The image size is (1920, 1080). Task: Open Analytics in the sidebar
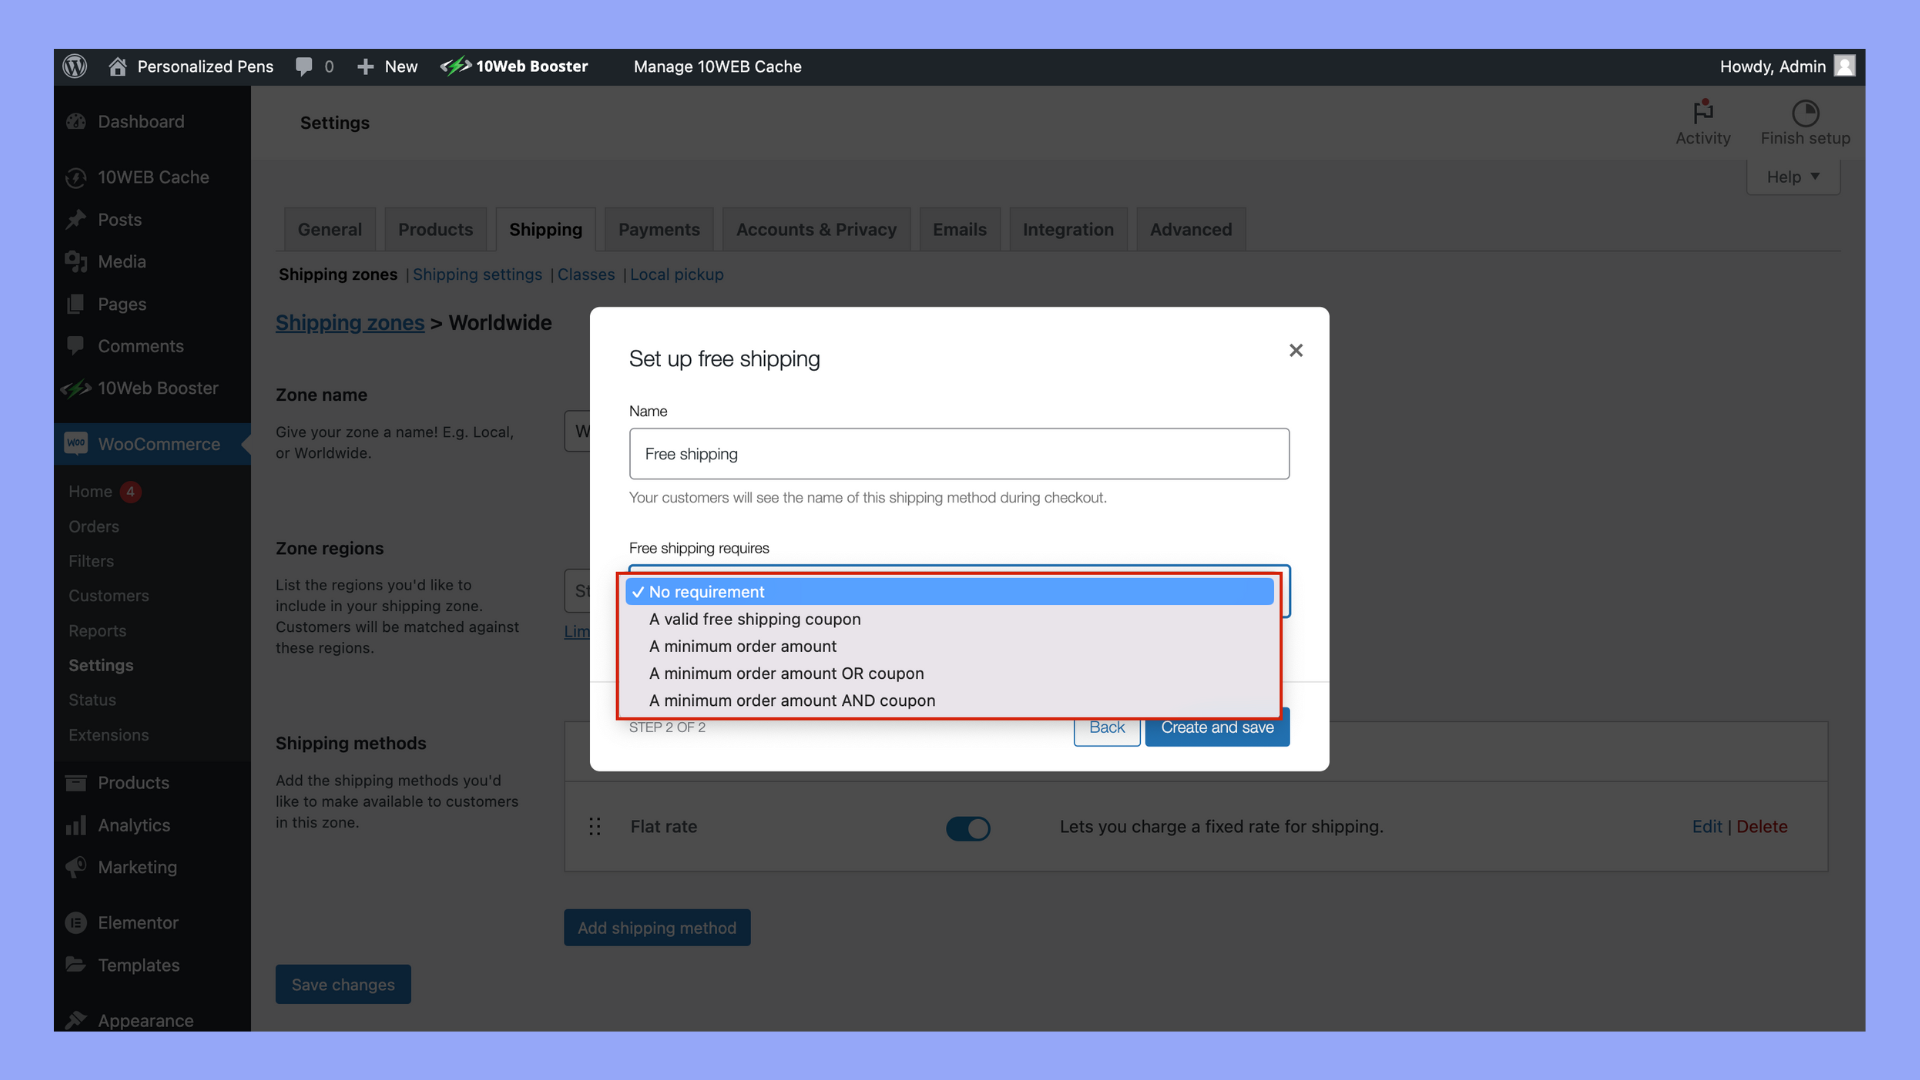click(134, 825)
